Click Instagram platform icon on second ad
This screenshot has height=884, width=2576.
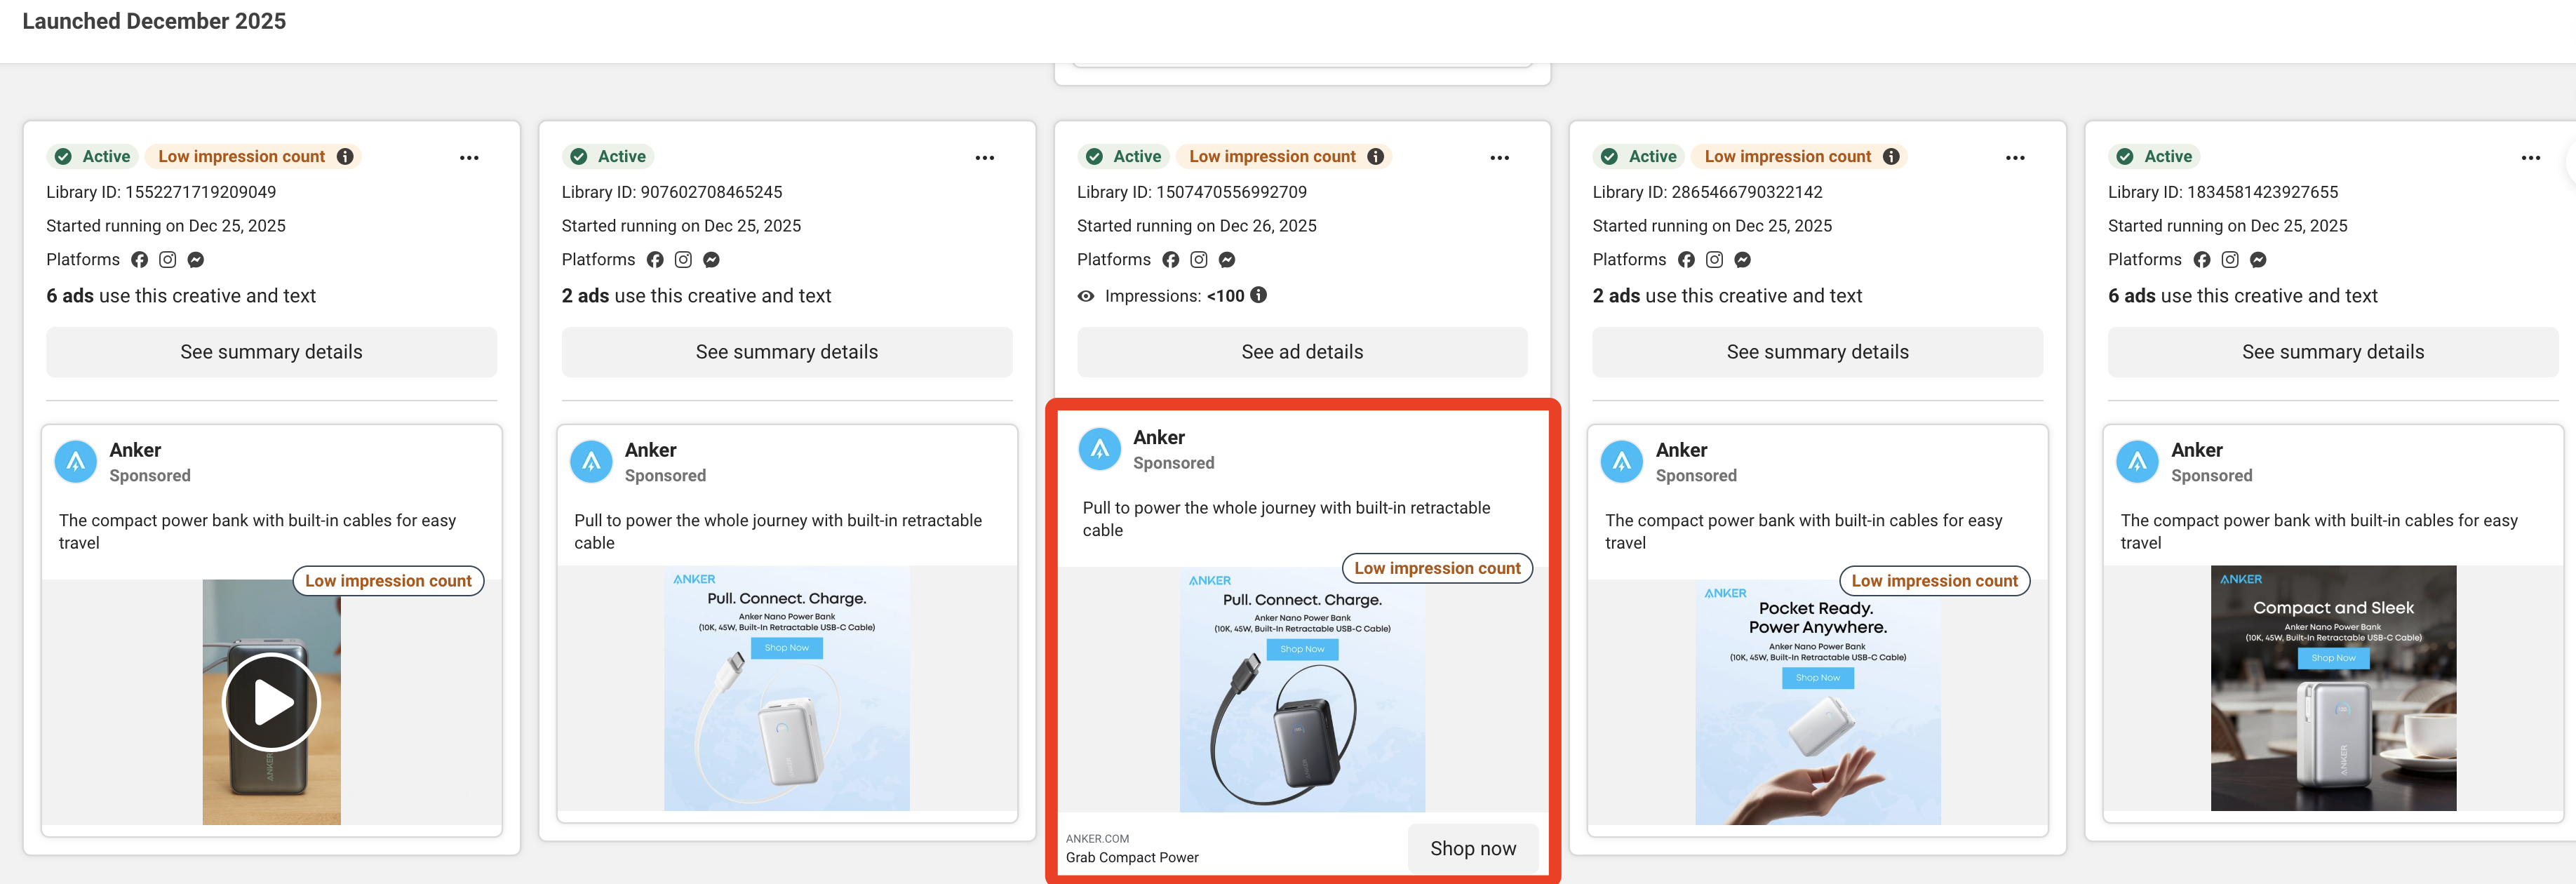tap(683, 260)
